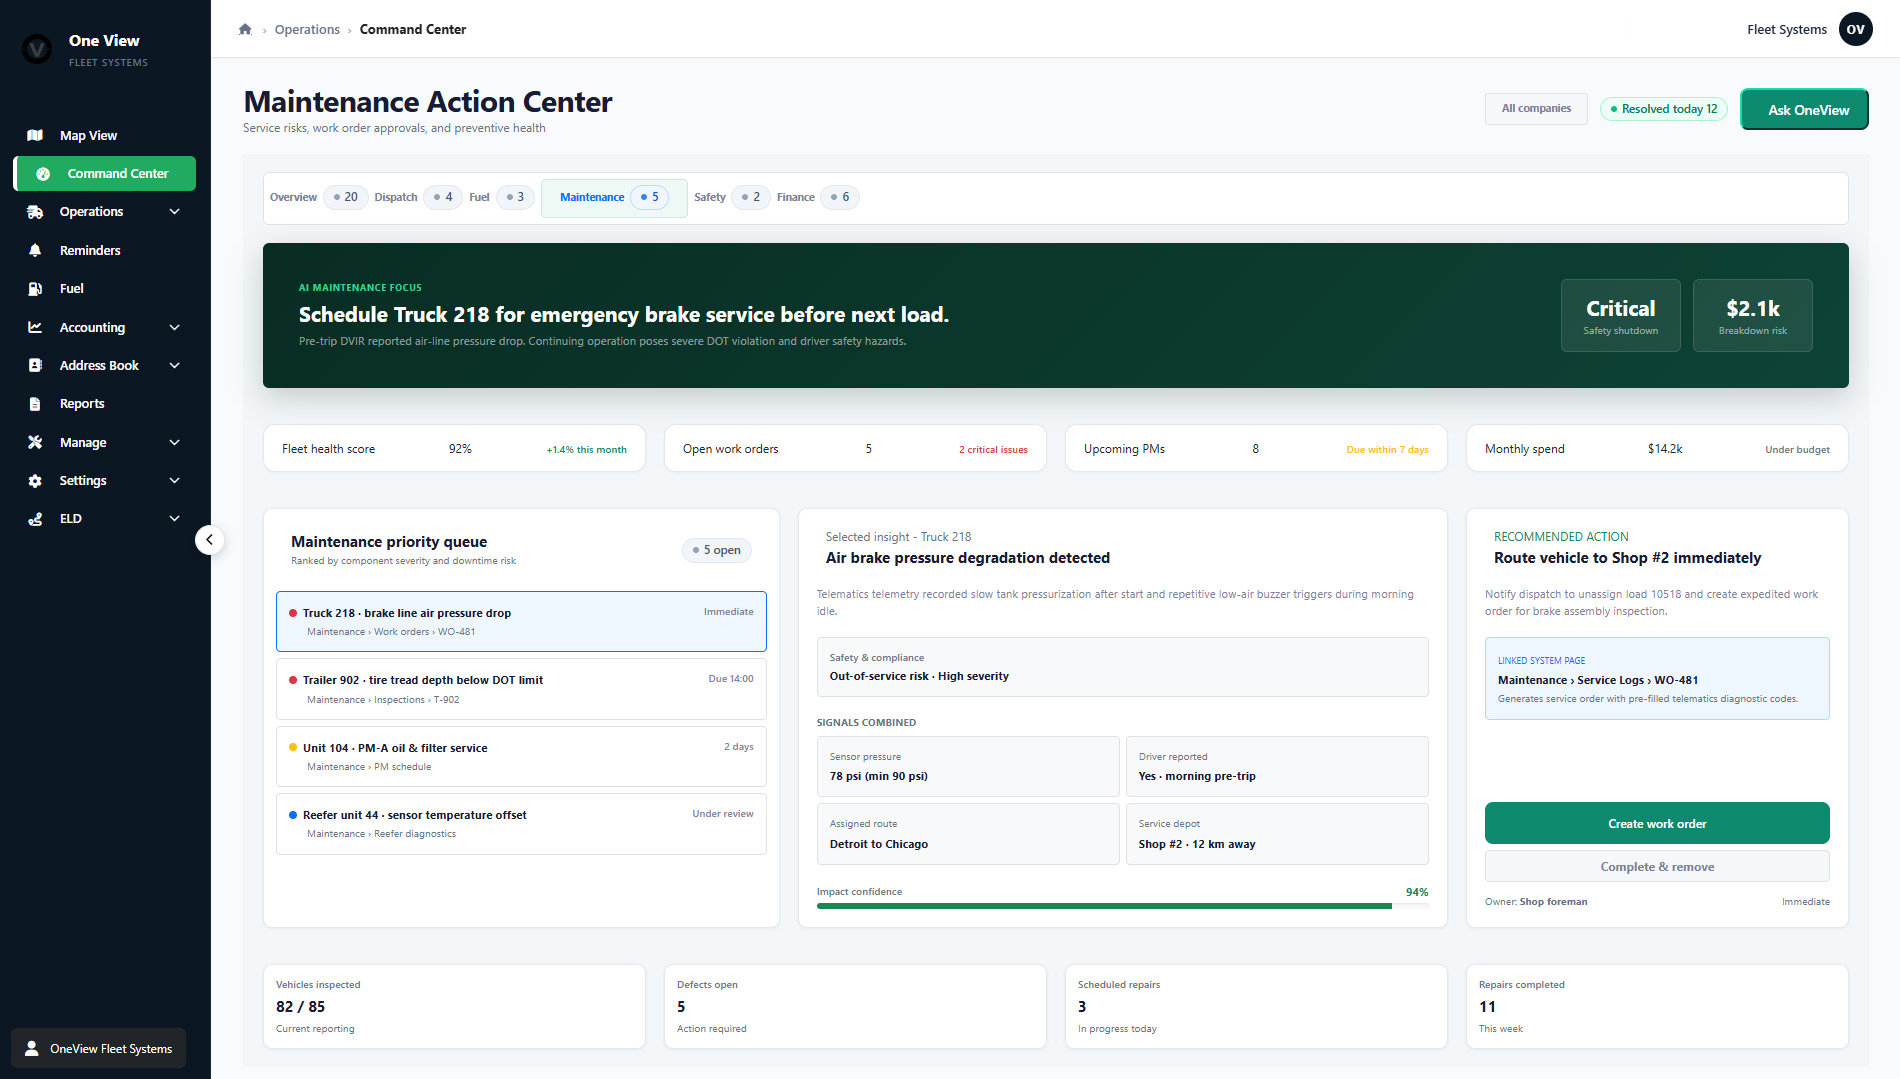Click Create work order button
1900x1079 pixels.
coord(1657,823)
